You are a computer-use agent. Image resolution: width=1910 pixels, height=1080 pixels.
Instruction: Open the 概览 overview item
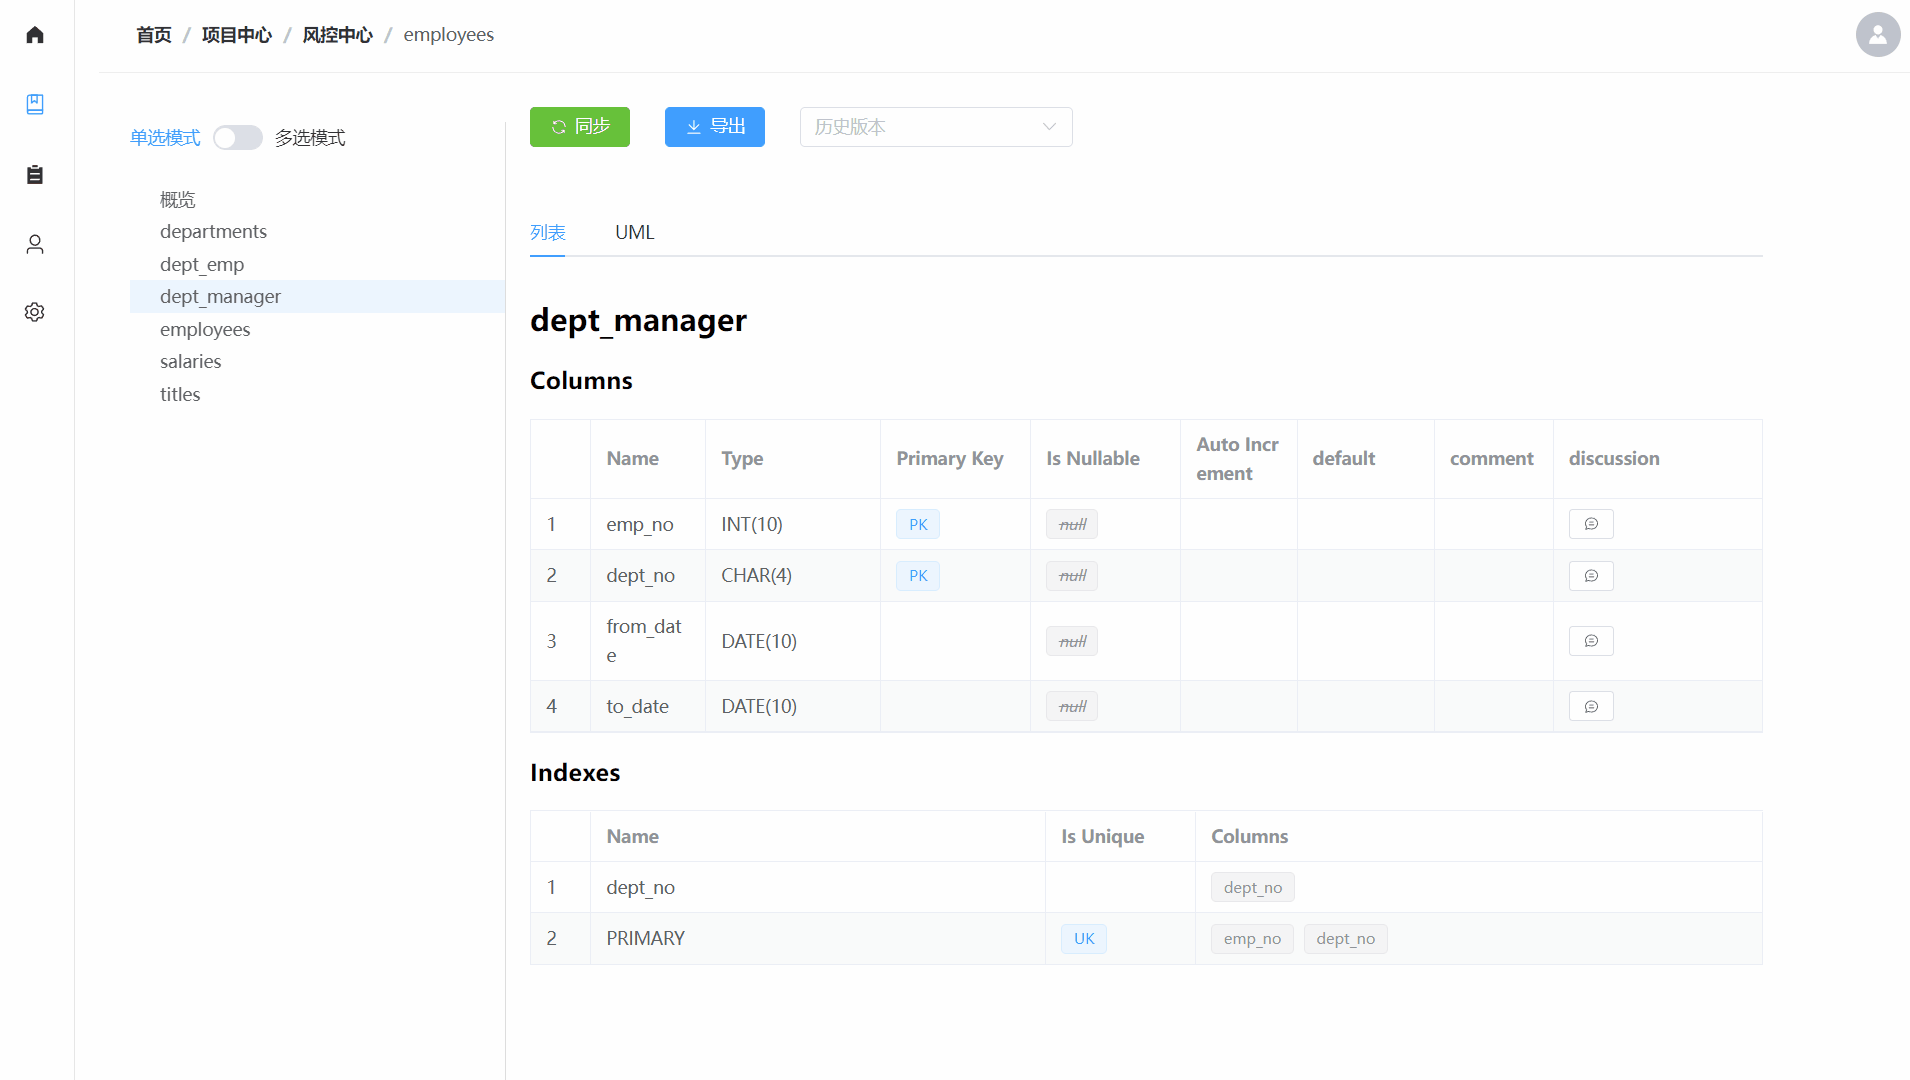pos(177,200)
